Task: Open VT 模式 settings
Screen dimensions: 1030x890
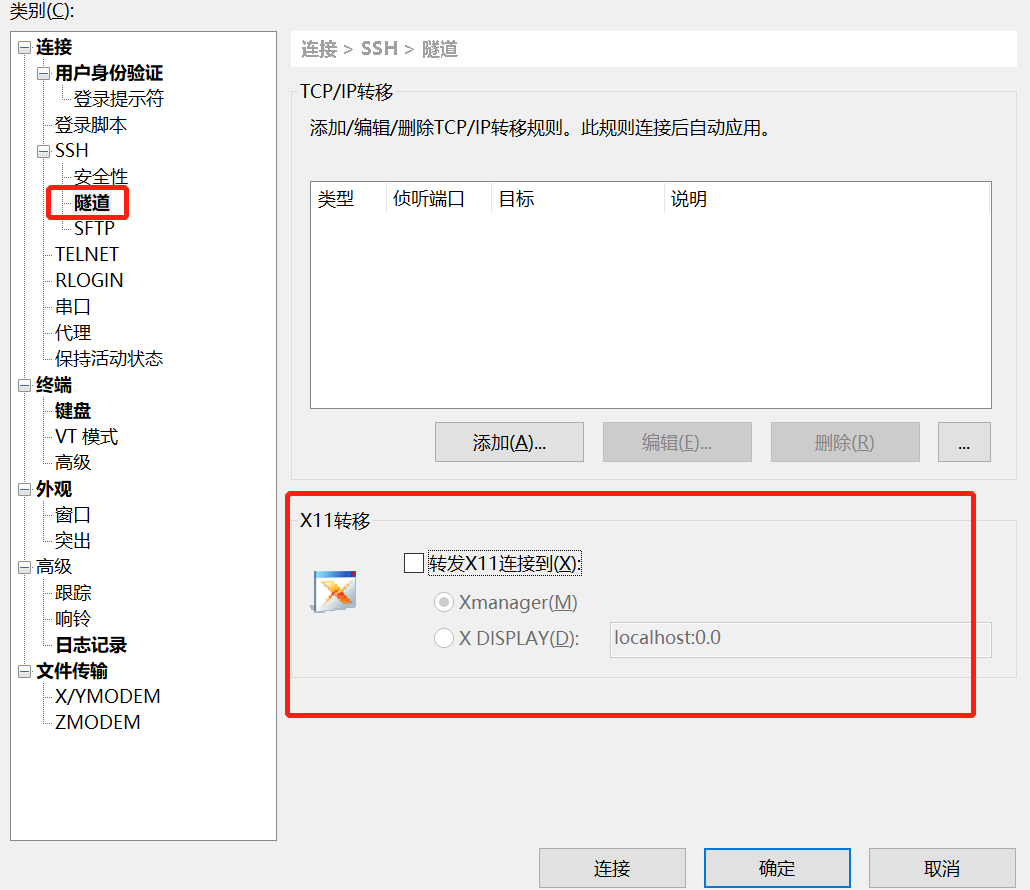Action: coord(87,437)
